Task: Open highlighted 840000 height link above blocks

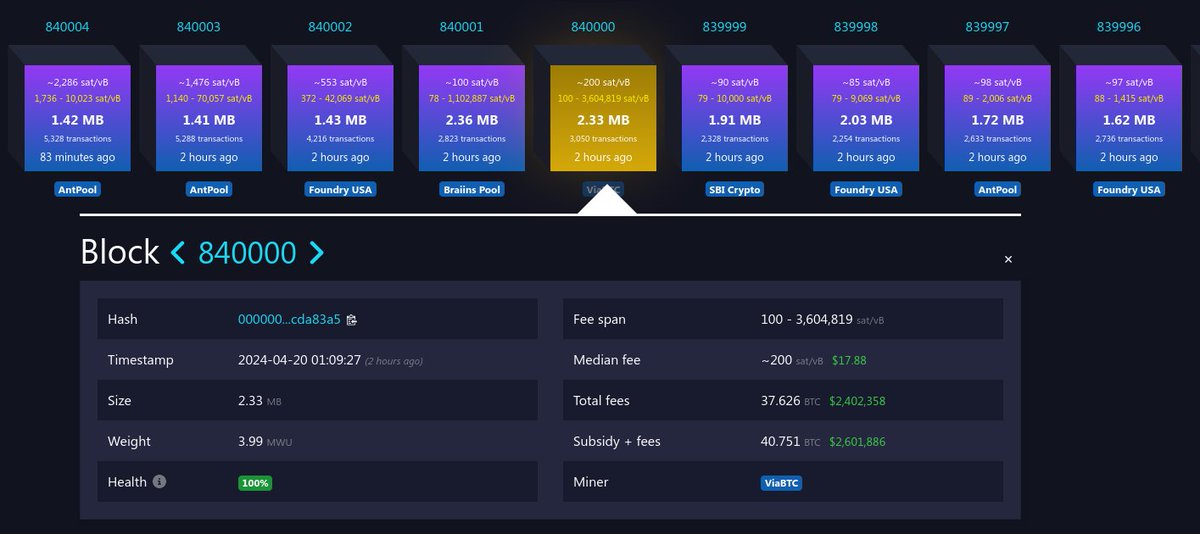Action: (x=593, y=27)
